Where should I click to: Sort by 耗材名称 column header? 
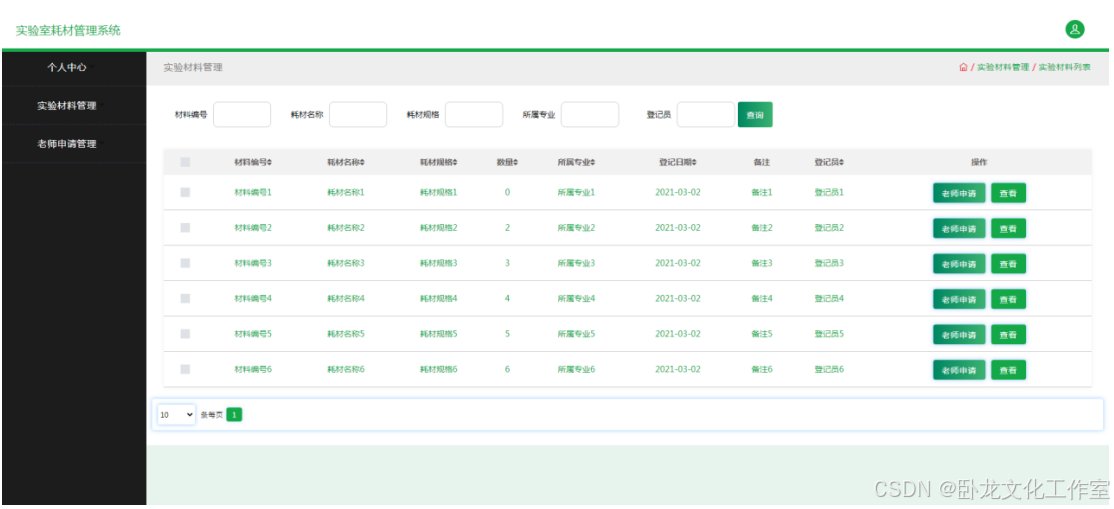tap(345, 163)
